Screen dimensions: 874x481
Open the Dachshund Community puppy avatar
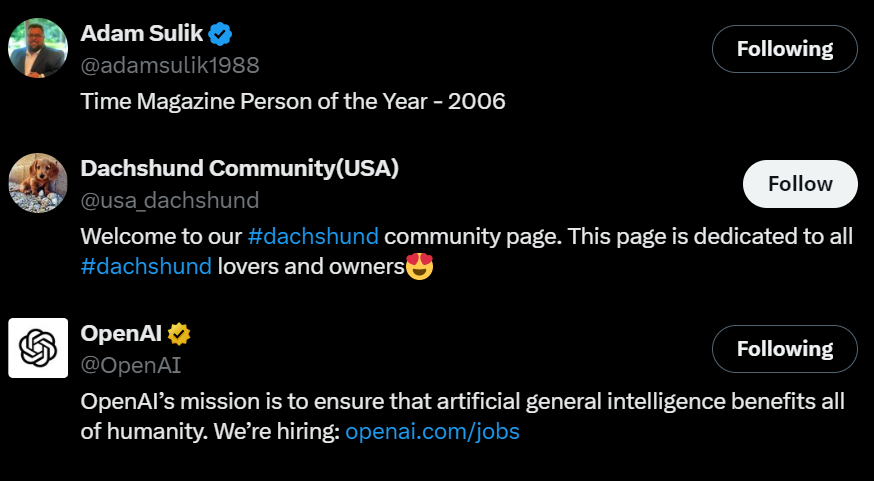38,183
